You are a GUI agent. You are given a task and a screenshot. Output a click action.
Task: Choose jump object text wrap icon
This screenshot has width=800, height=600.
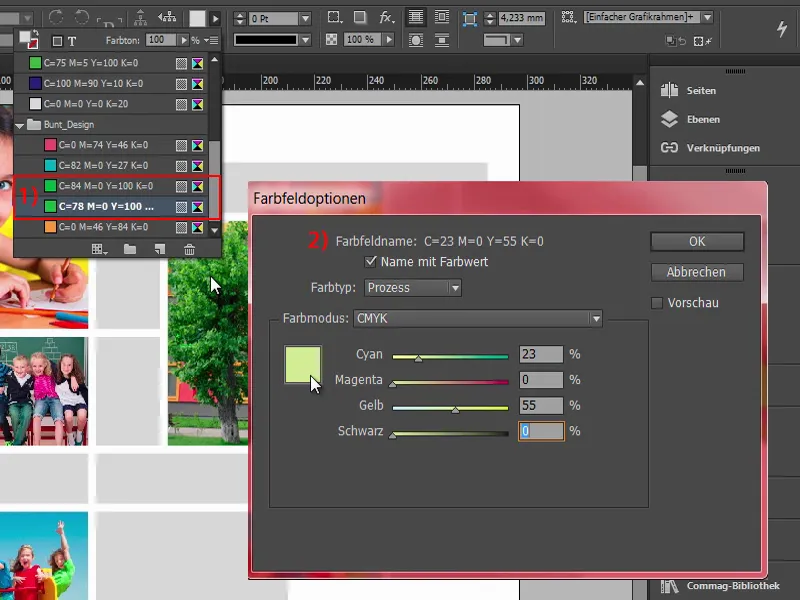442,40
